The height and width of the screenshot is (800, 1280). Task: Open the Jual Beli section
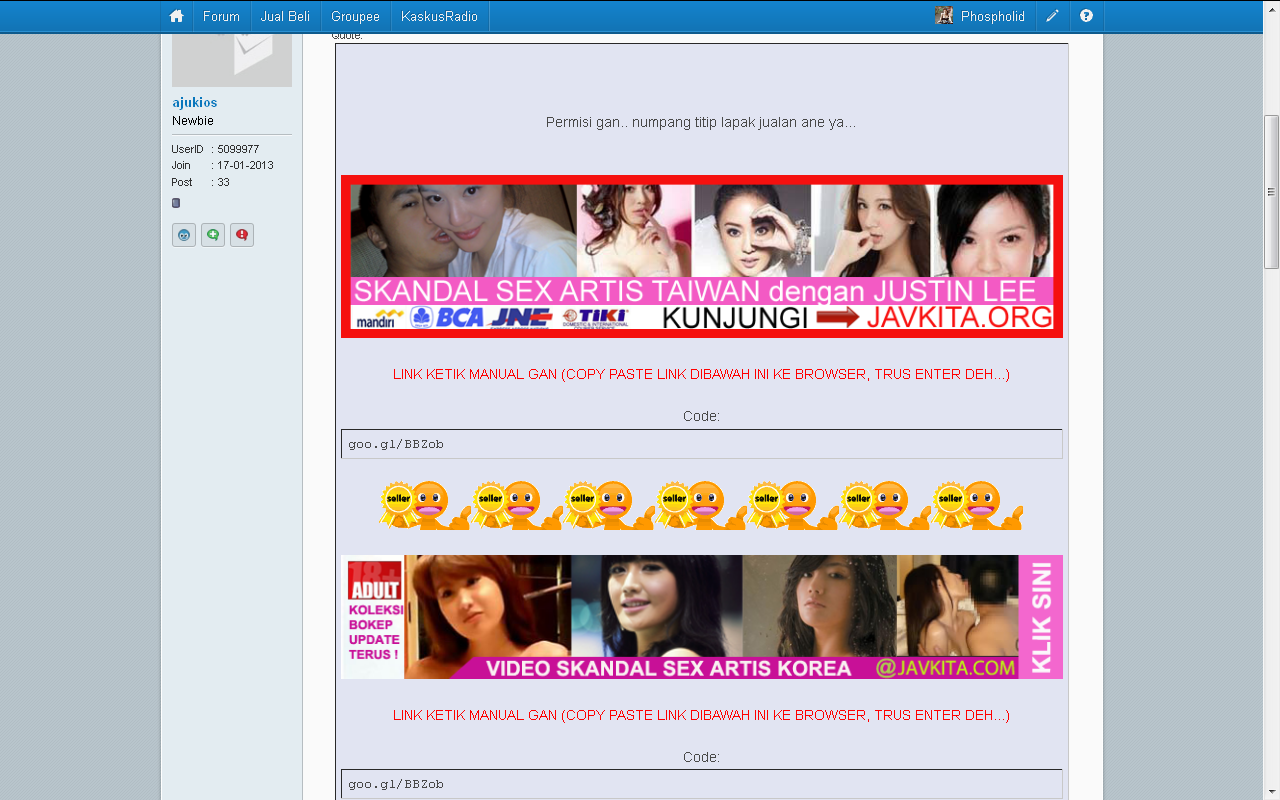click(x=285, y=16)
